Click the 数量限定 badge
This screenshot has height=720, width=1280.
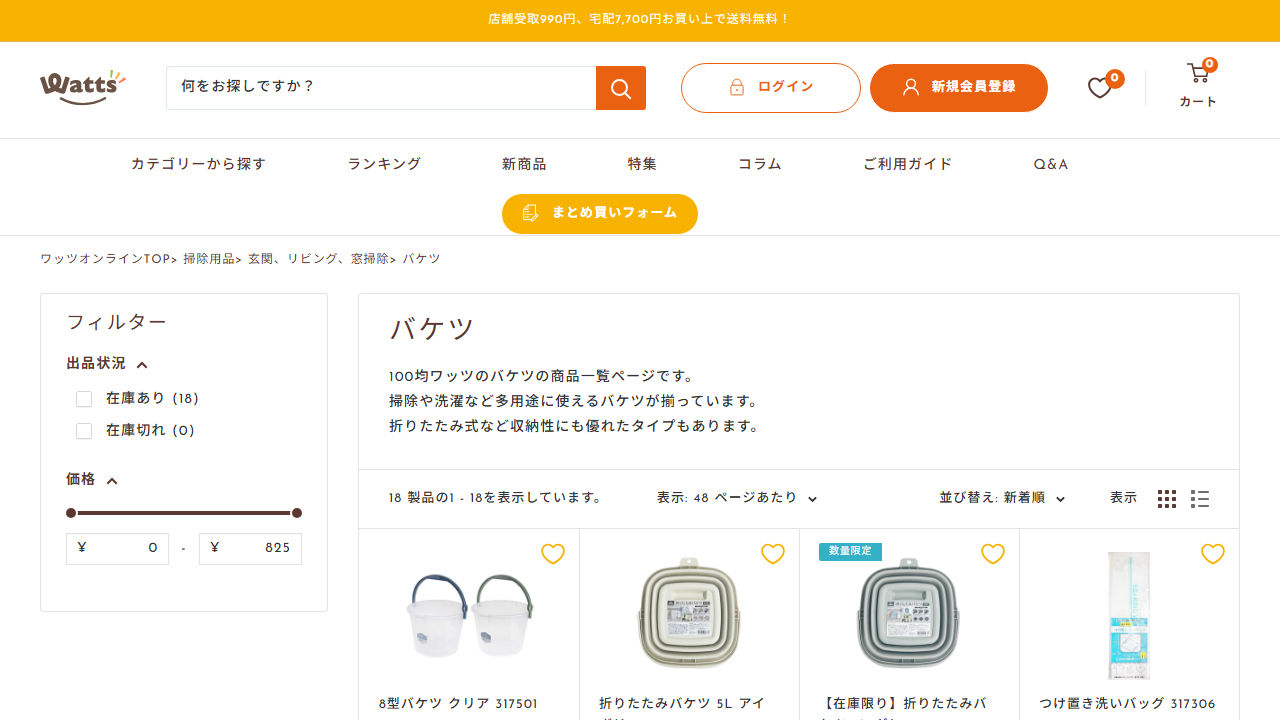(x=850, y=552)
